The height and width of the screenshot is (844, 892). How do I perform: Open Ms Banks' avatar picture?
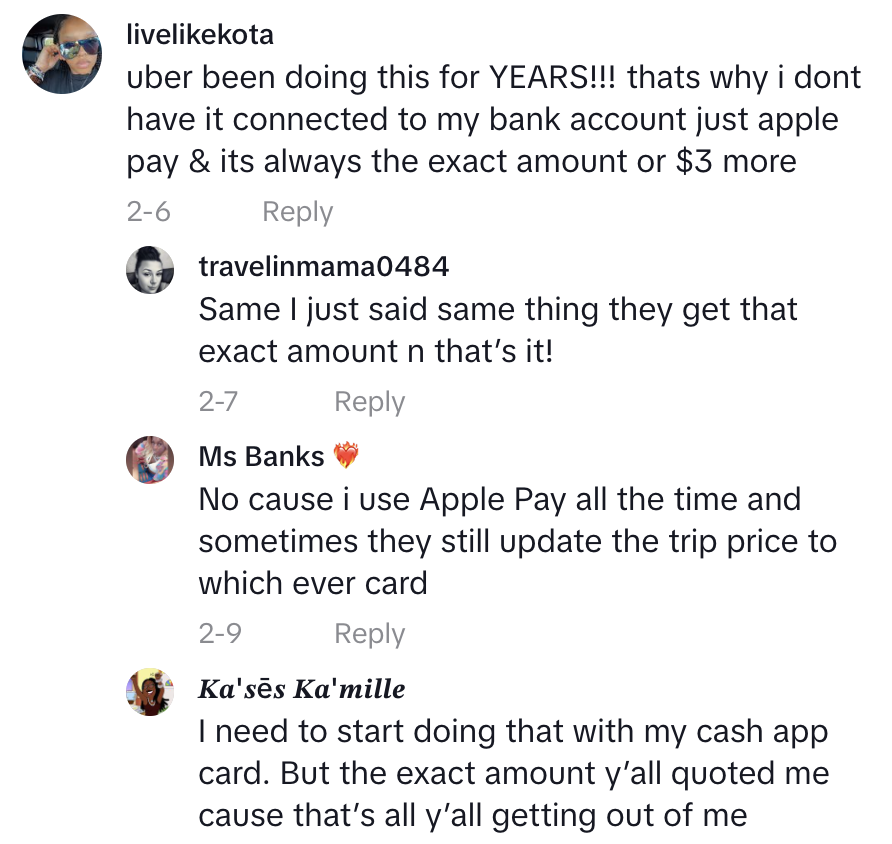[x=150, y=460]
